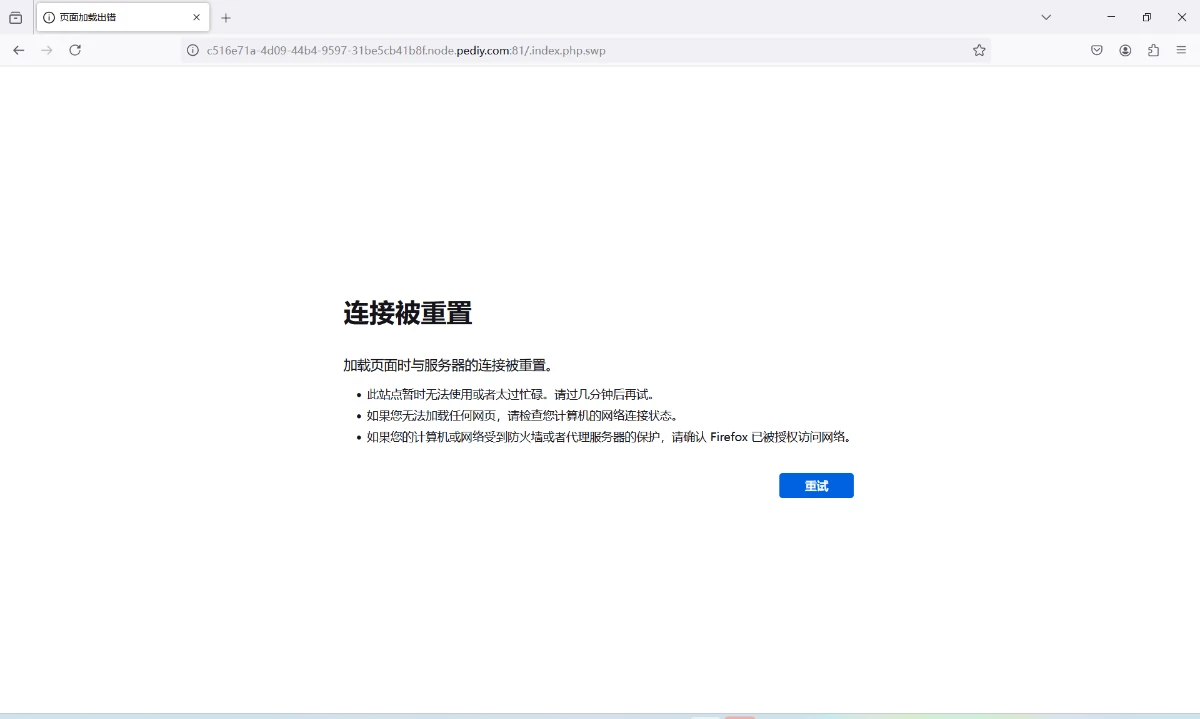Bookmark this page with the star icon
The width and height of the screenshot is (1200, 719).
(979, 50)
